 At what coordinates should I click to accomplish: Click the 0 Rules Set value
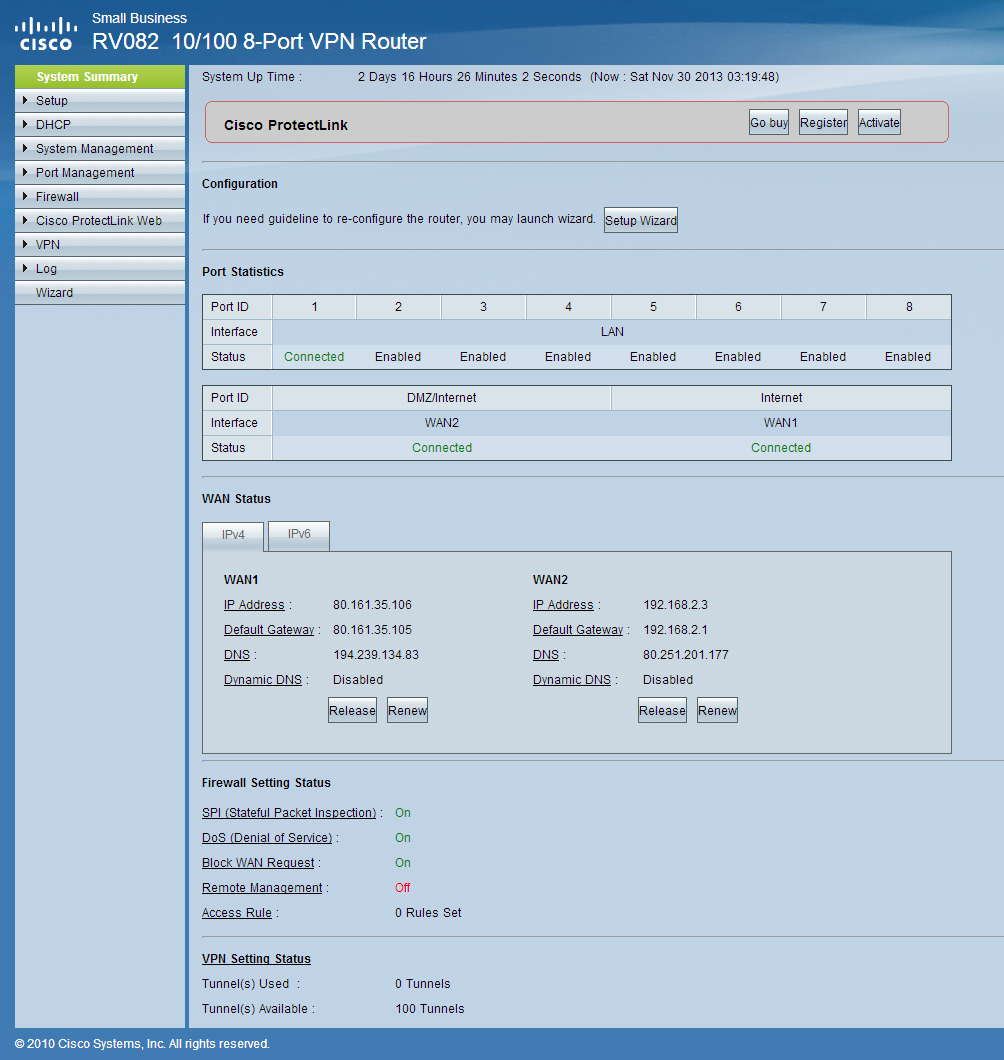coord(429,913)
